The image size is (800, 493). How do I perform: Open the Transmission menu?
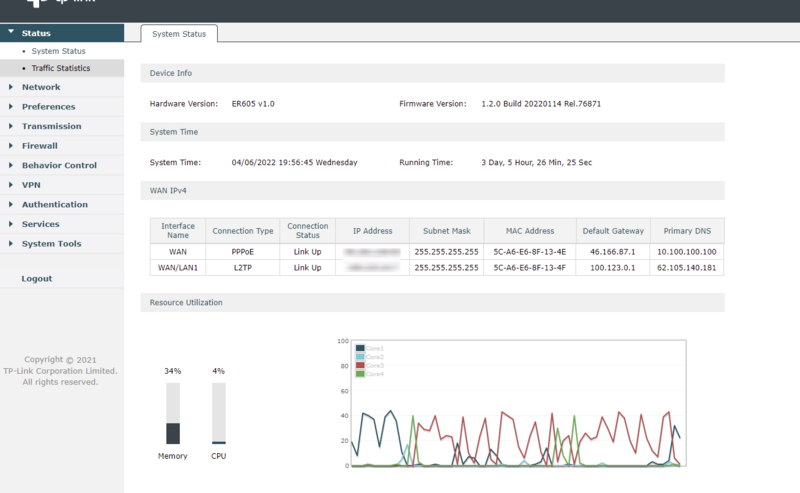[x=52, y=126]
